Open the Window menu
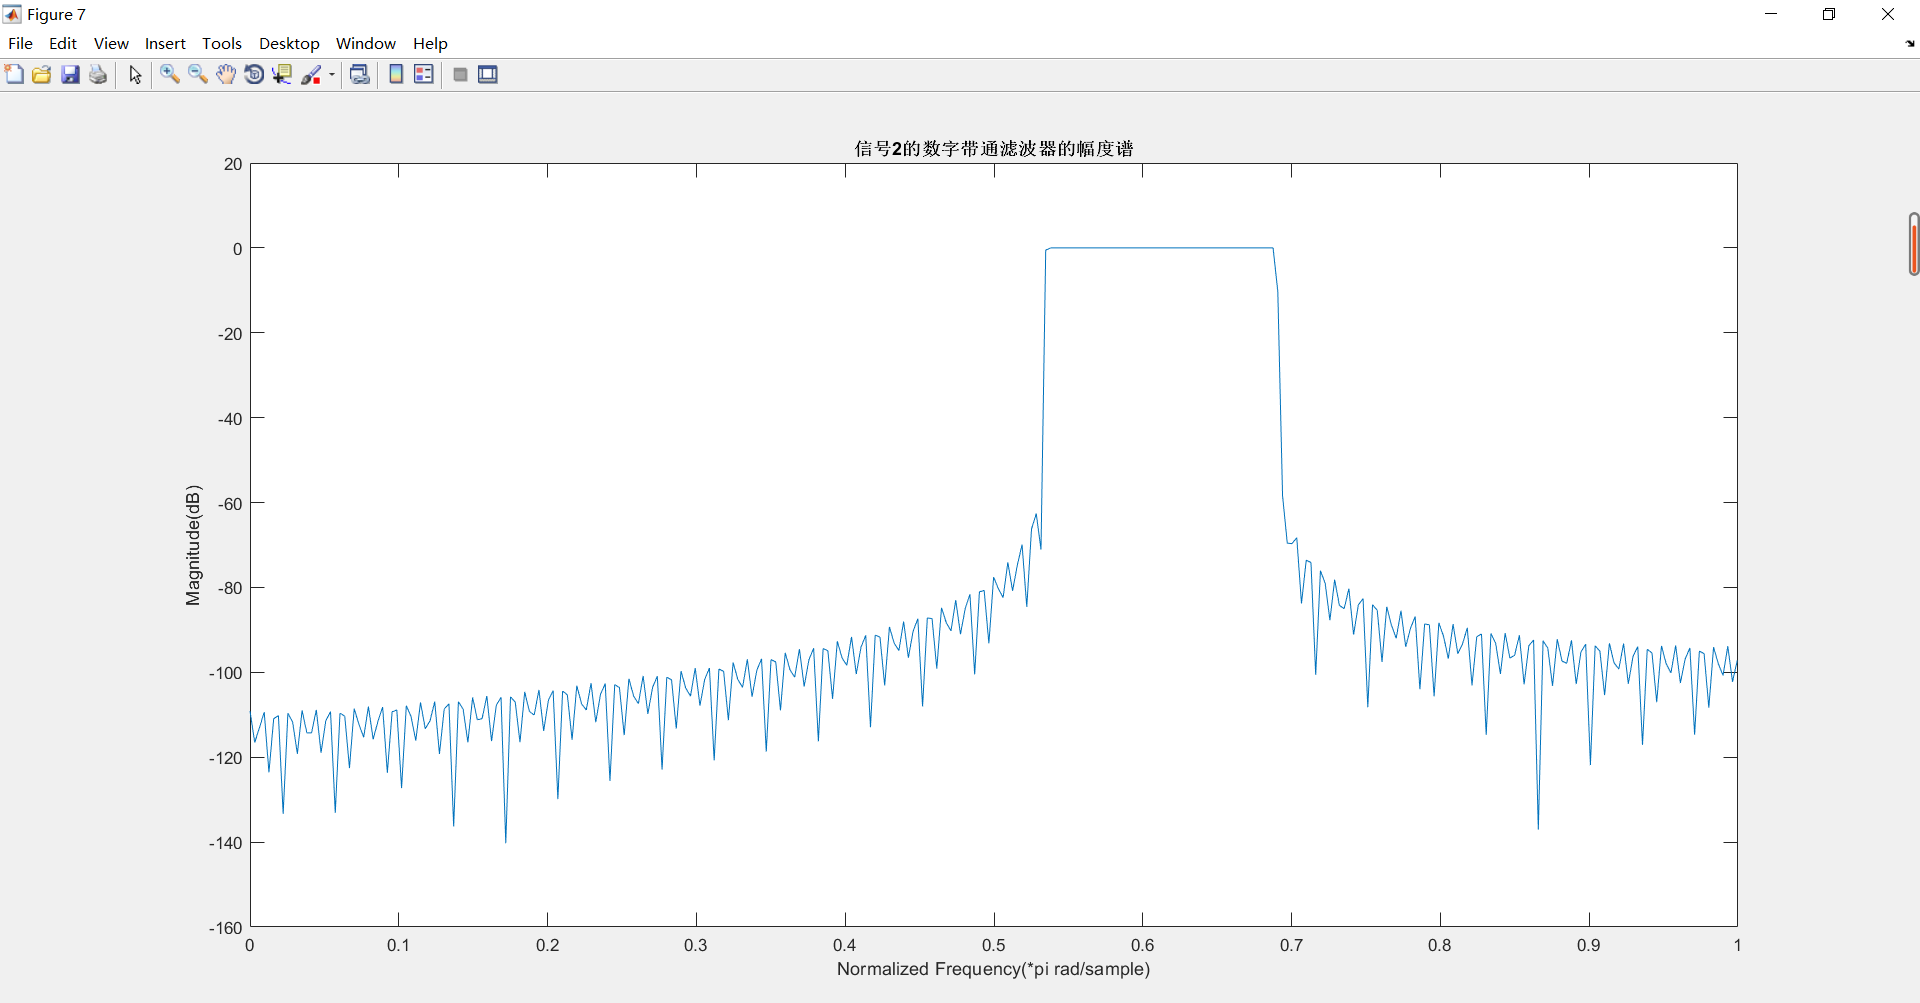The height and width of the screenshot is (1003, 1920). (x=366, y=43)
